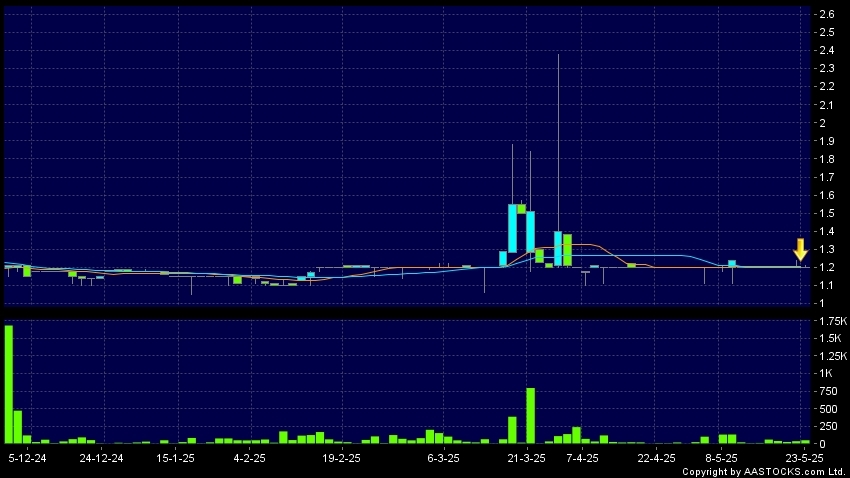Select the 1.4 price axis label
This screenshot has width=850, height=478.
[x=827, y=231]
